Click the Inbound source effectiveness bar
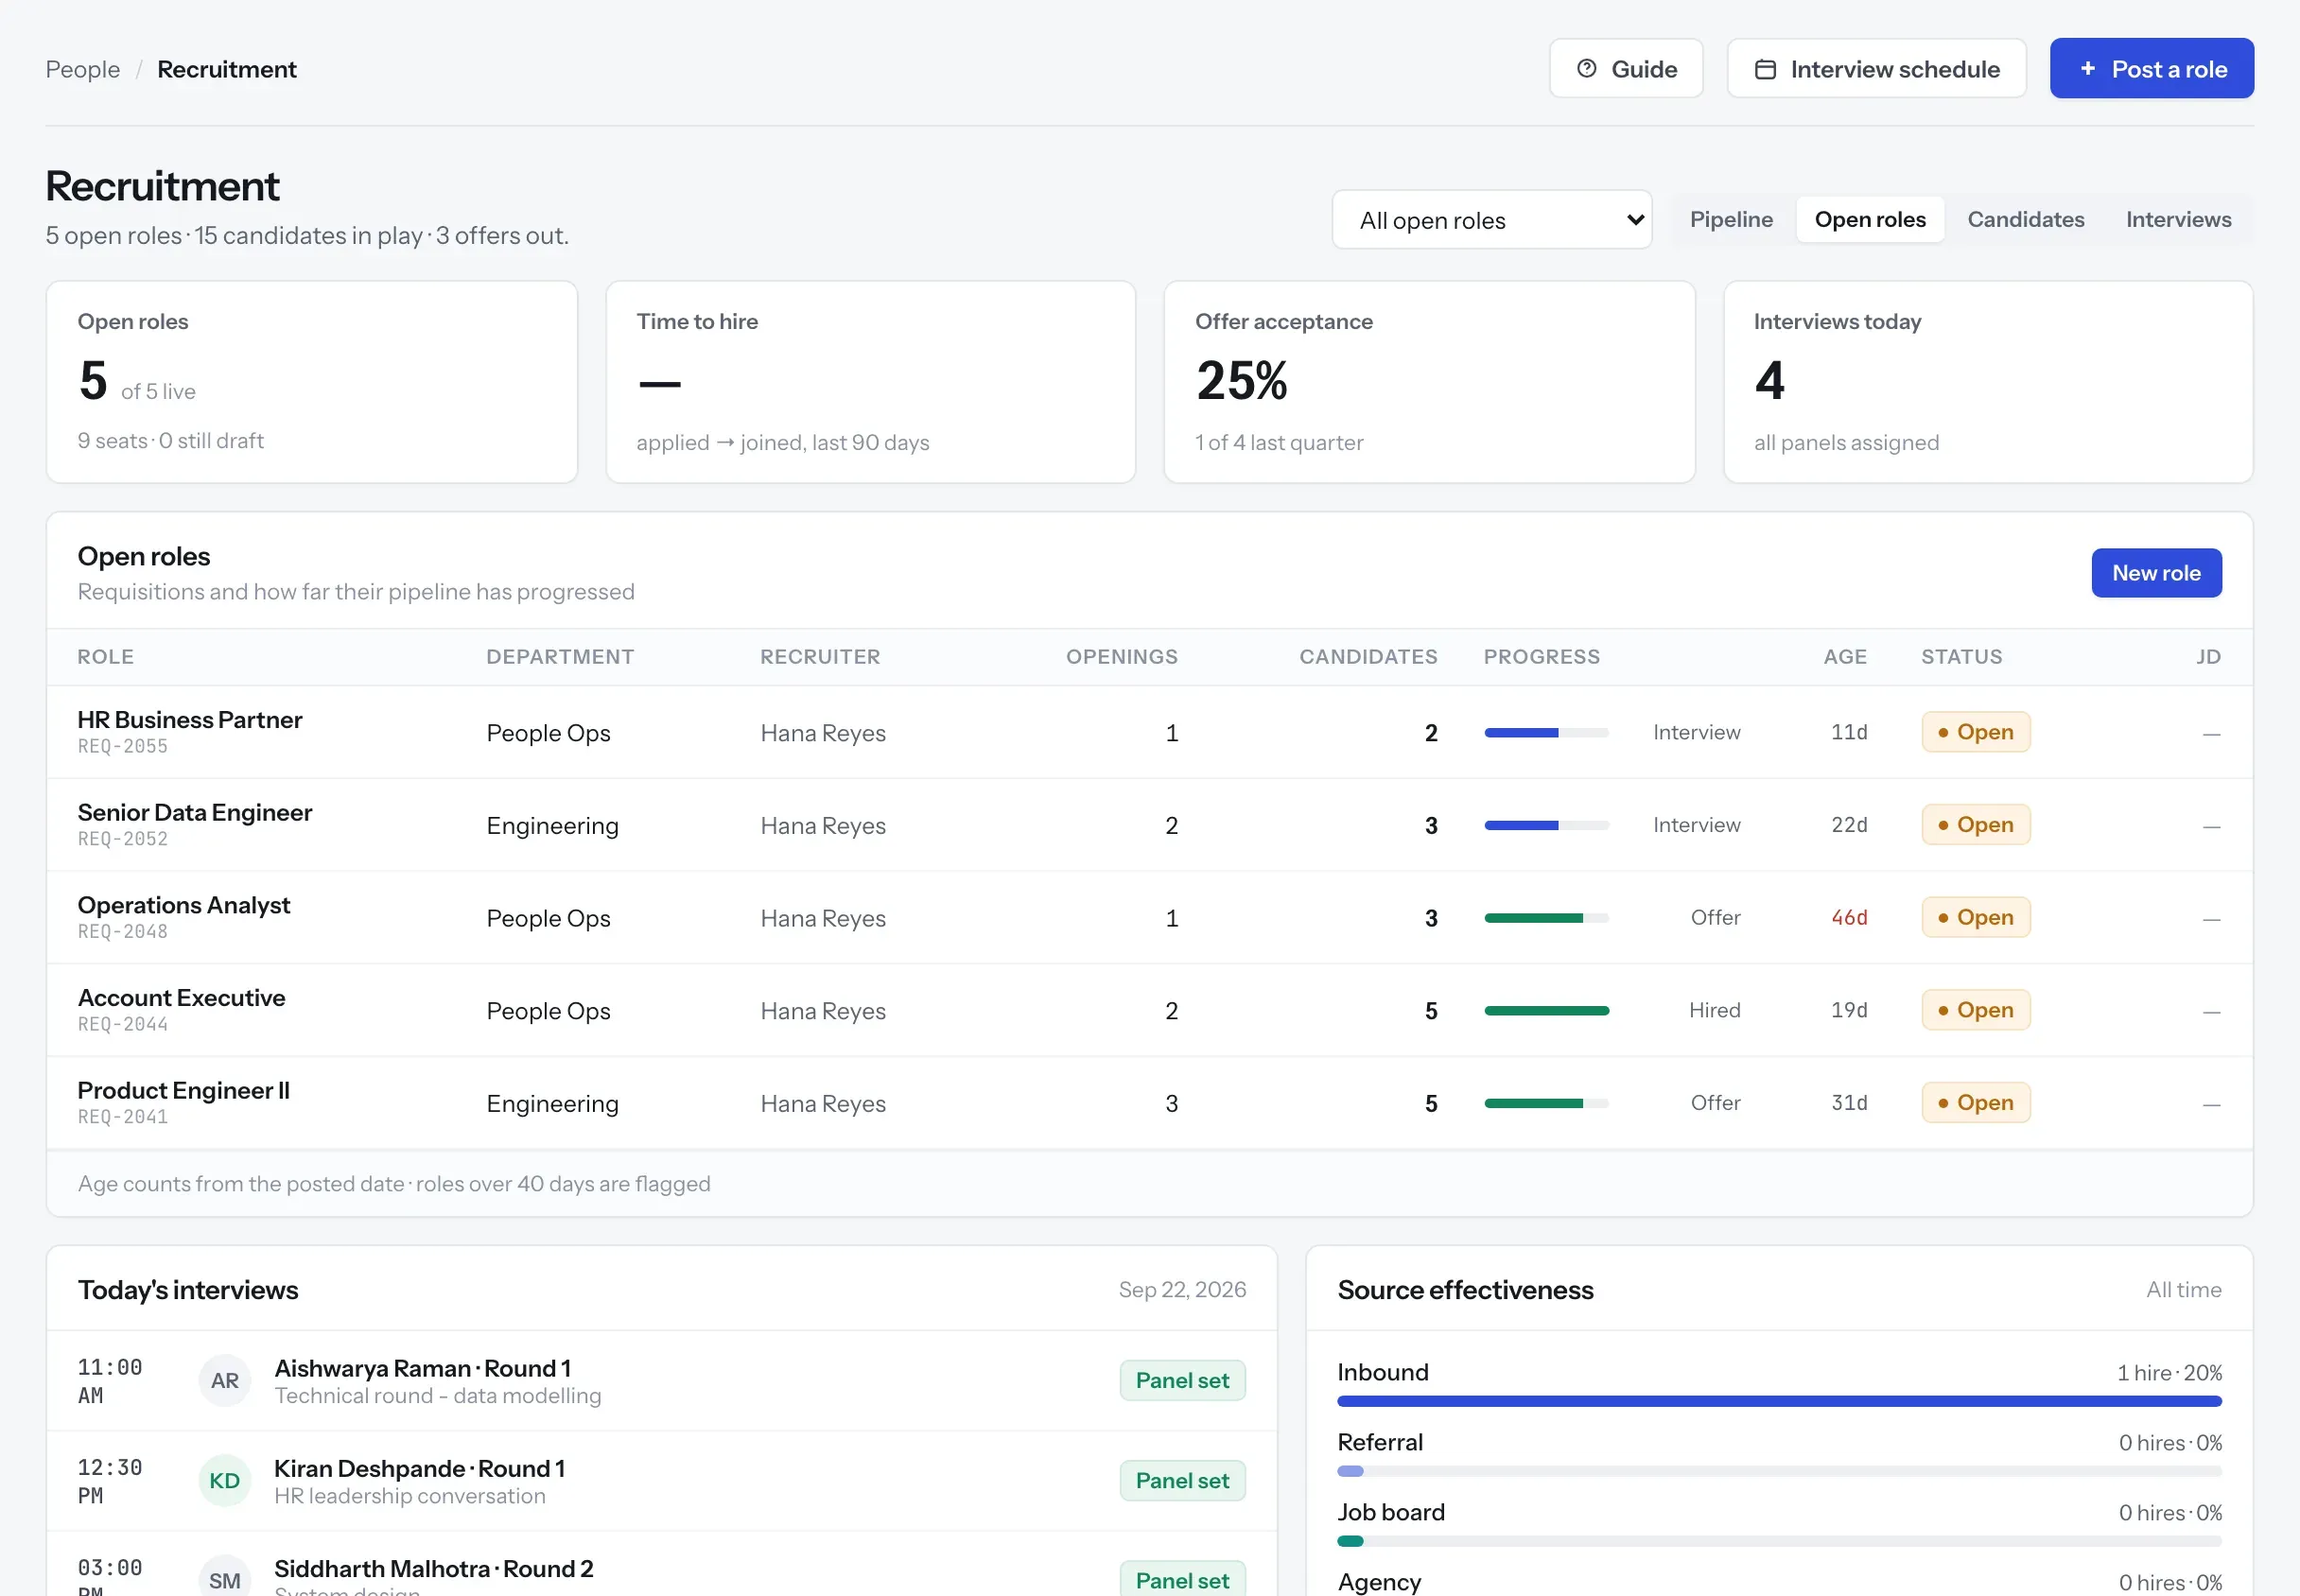The image size is (2300, 1596). (x=1778, y=1401)
